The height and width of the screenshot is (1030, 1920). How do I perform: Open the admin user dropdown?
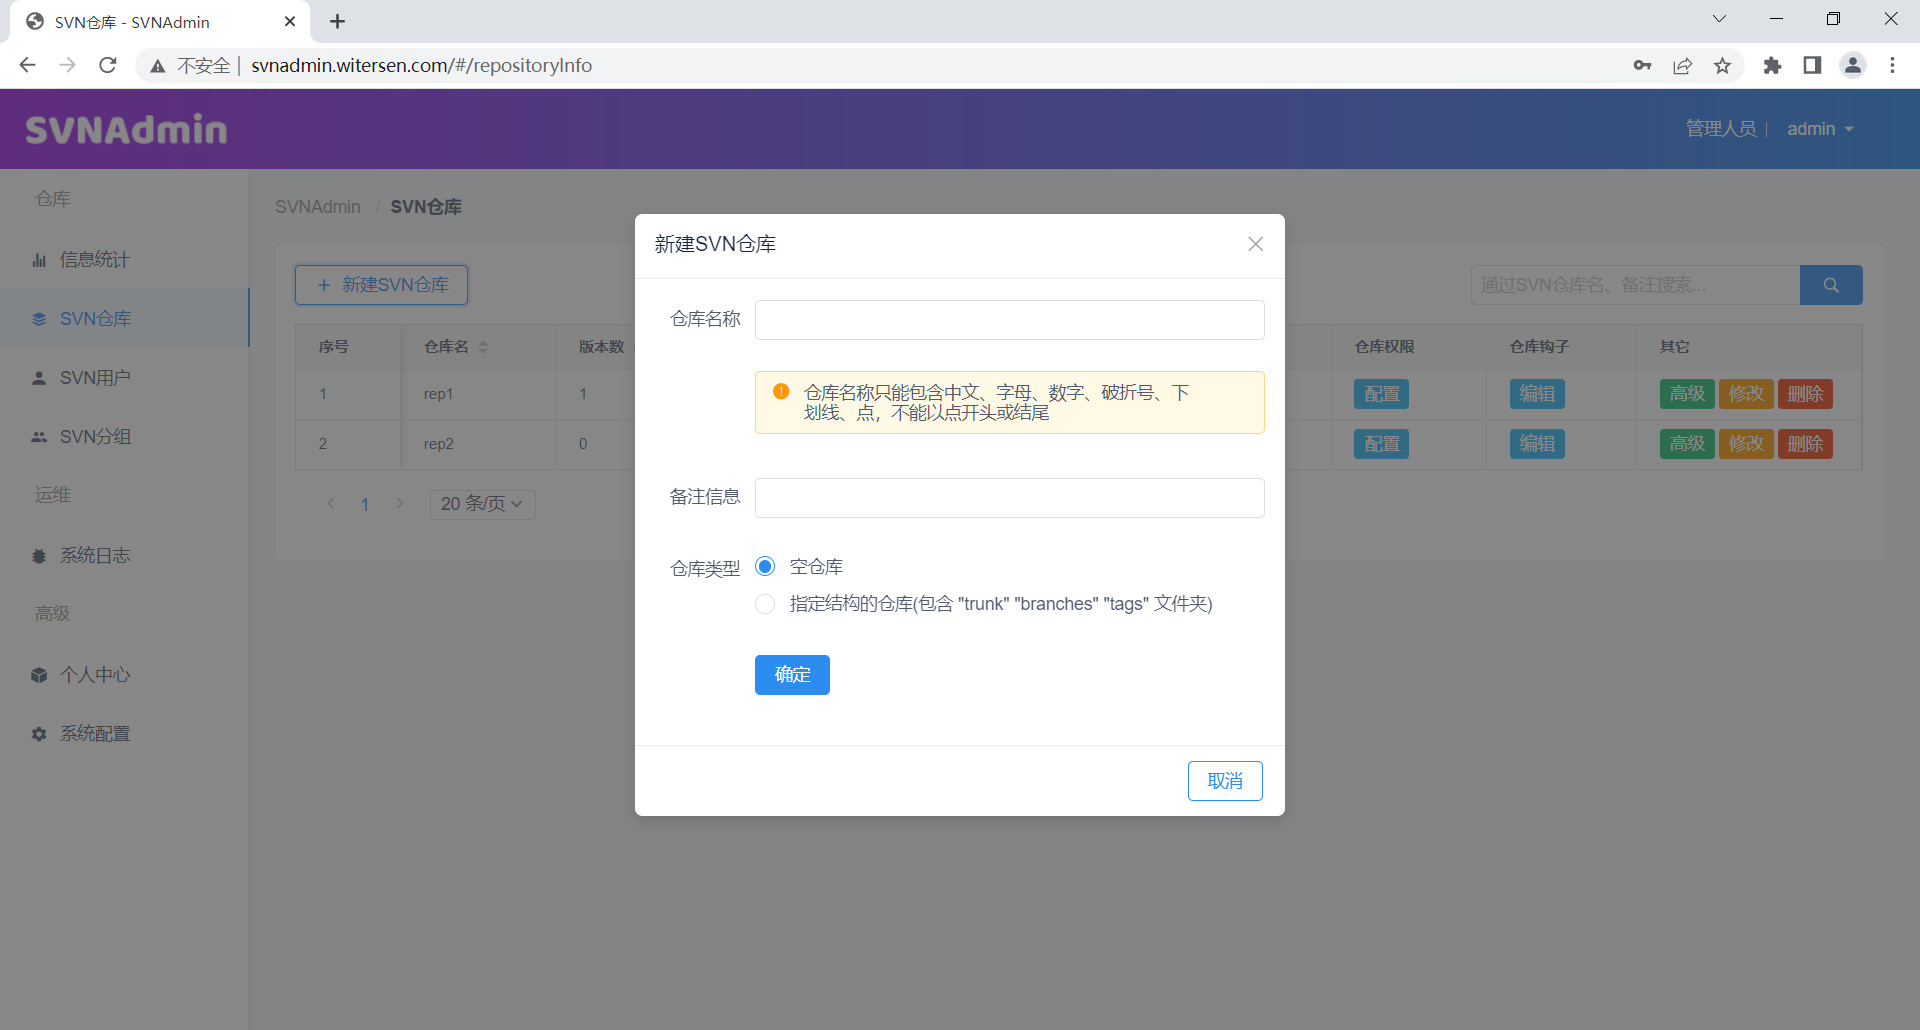click(x=1820, y=129)
